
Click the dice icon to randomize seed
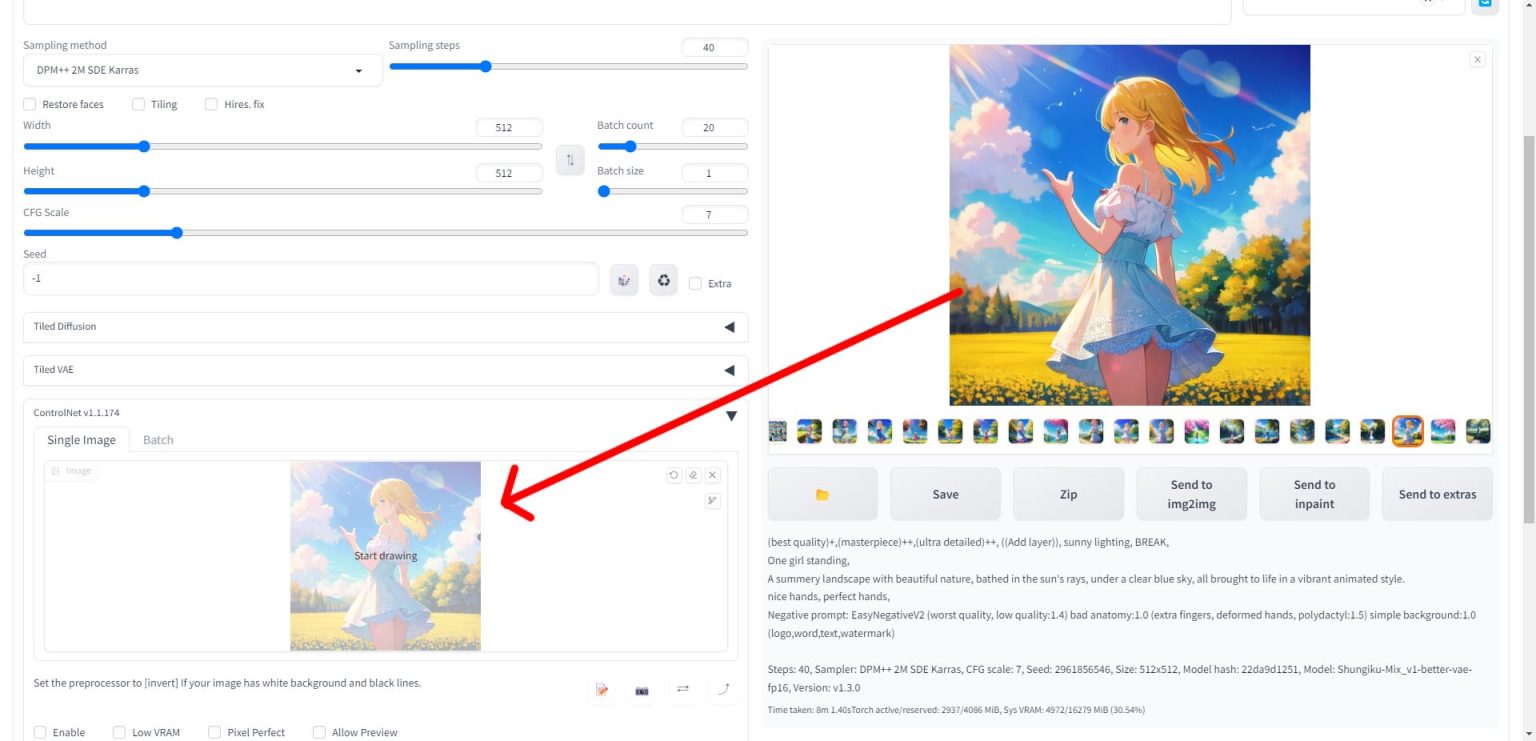coord(624,281)
